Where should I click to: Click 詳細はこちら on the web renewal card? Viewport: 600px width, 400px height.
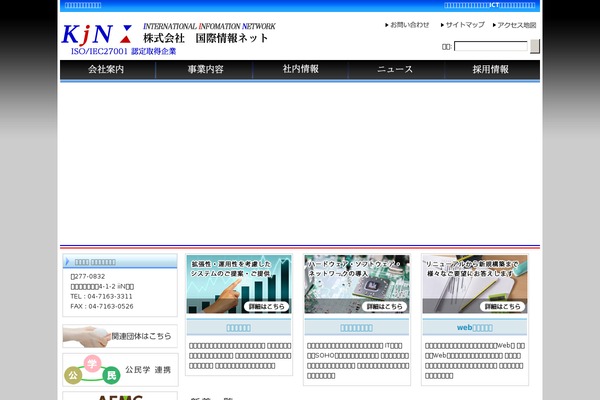[502, 307]
